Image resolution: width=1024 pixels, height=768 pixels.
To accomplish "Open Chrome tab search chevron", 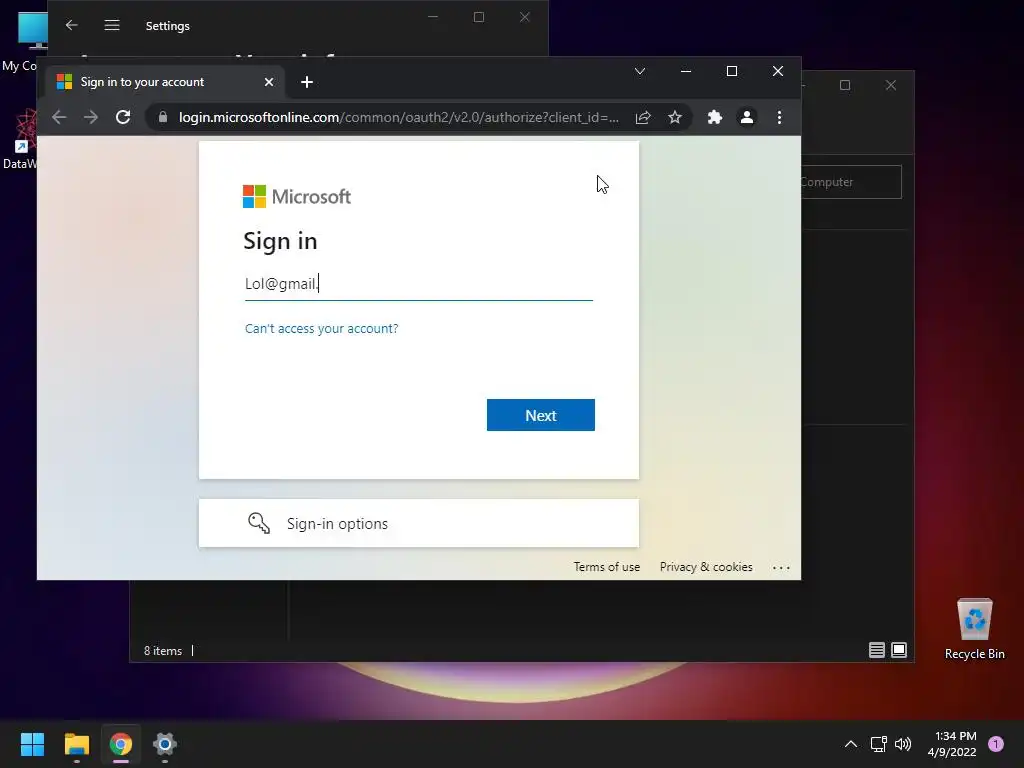I will (640, 71).
